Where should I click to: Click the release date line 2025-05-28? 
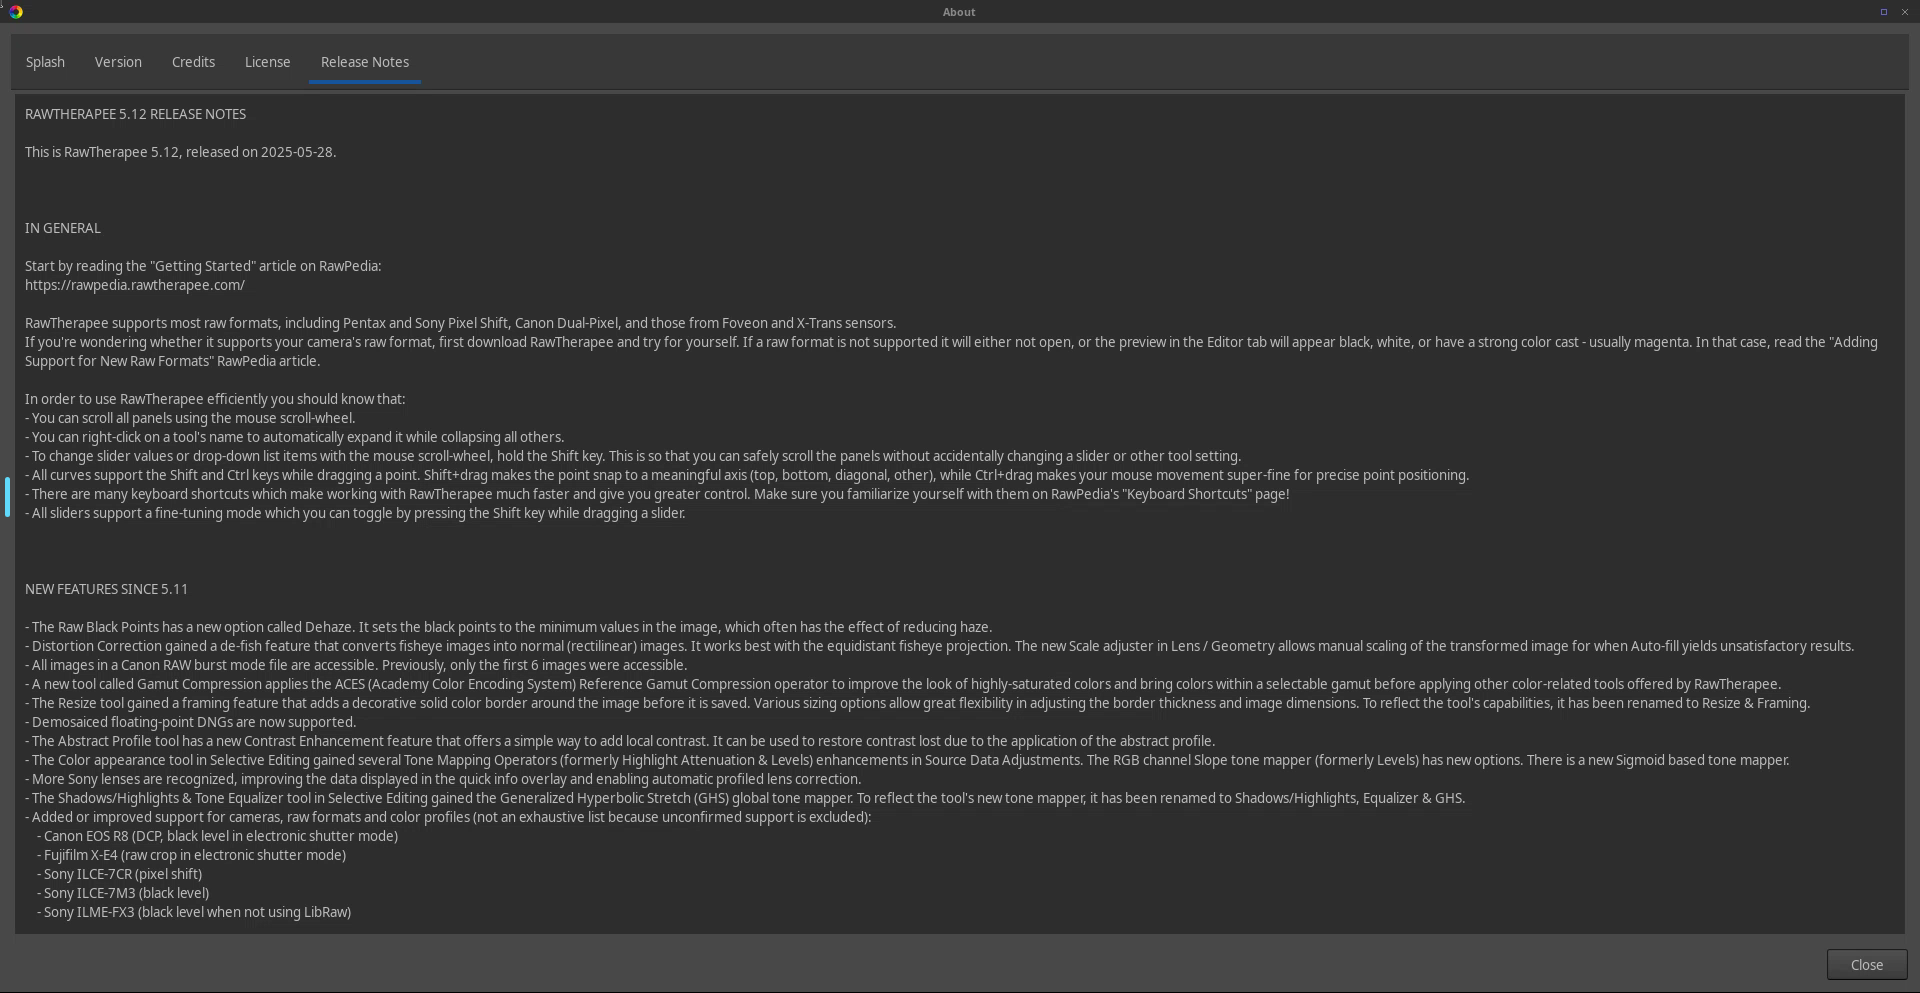(x=180, y=152)
